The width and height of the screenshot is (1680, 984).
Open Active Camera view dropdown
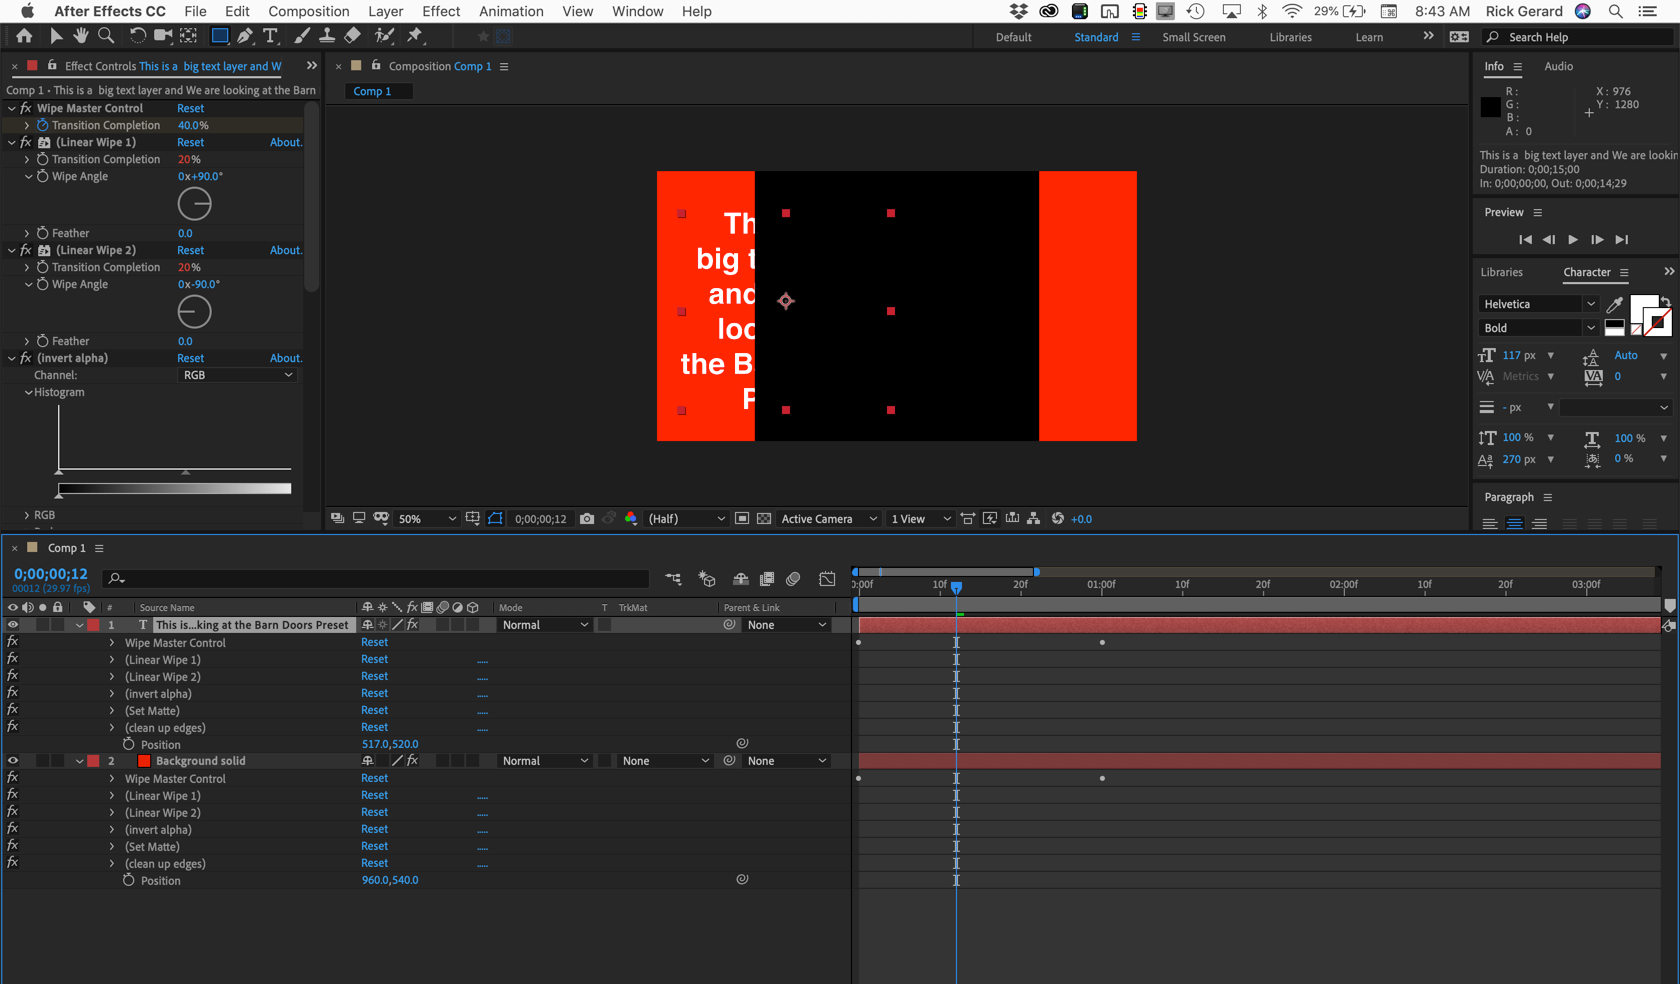[829, 519]
